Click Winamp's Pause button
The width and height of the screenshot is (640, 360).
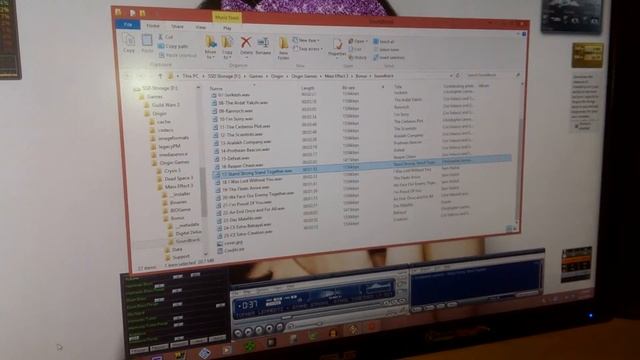tap(259, 330)
